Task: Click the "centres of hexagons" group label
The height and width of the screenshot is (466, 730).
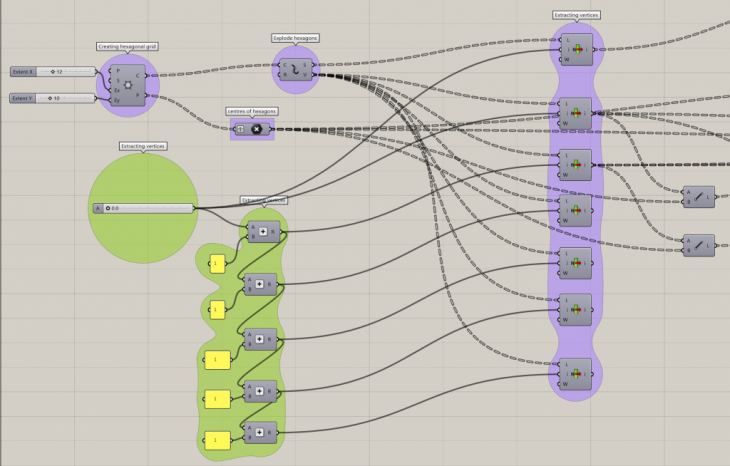Action: tap(252, 111)
